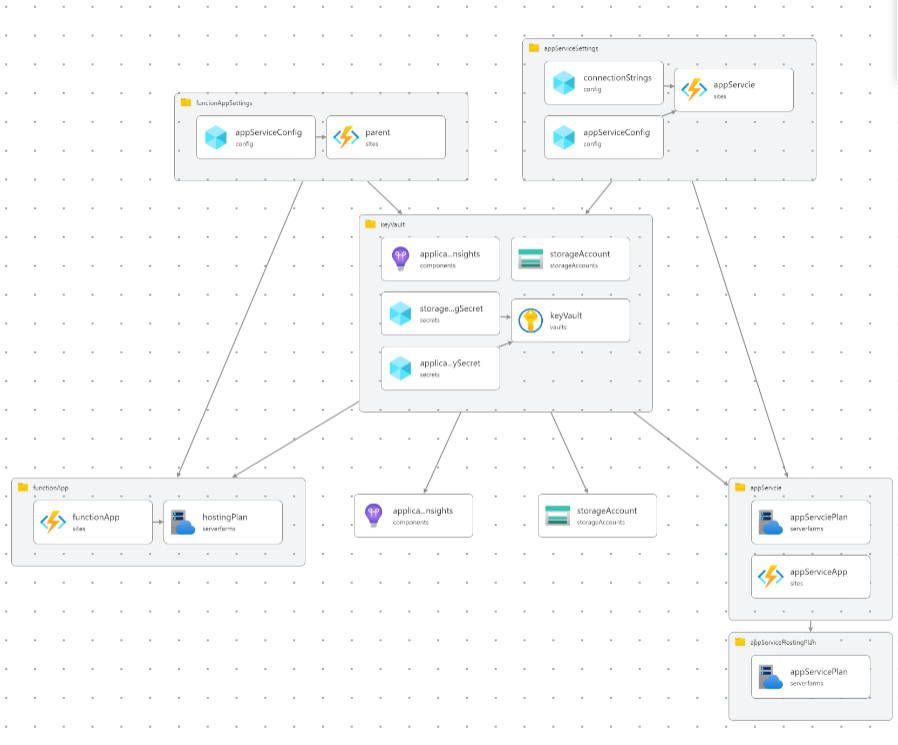Click the folder icon of appServiceHostingPlan group

[x=740, y=642]
